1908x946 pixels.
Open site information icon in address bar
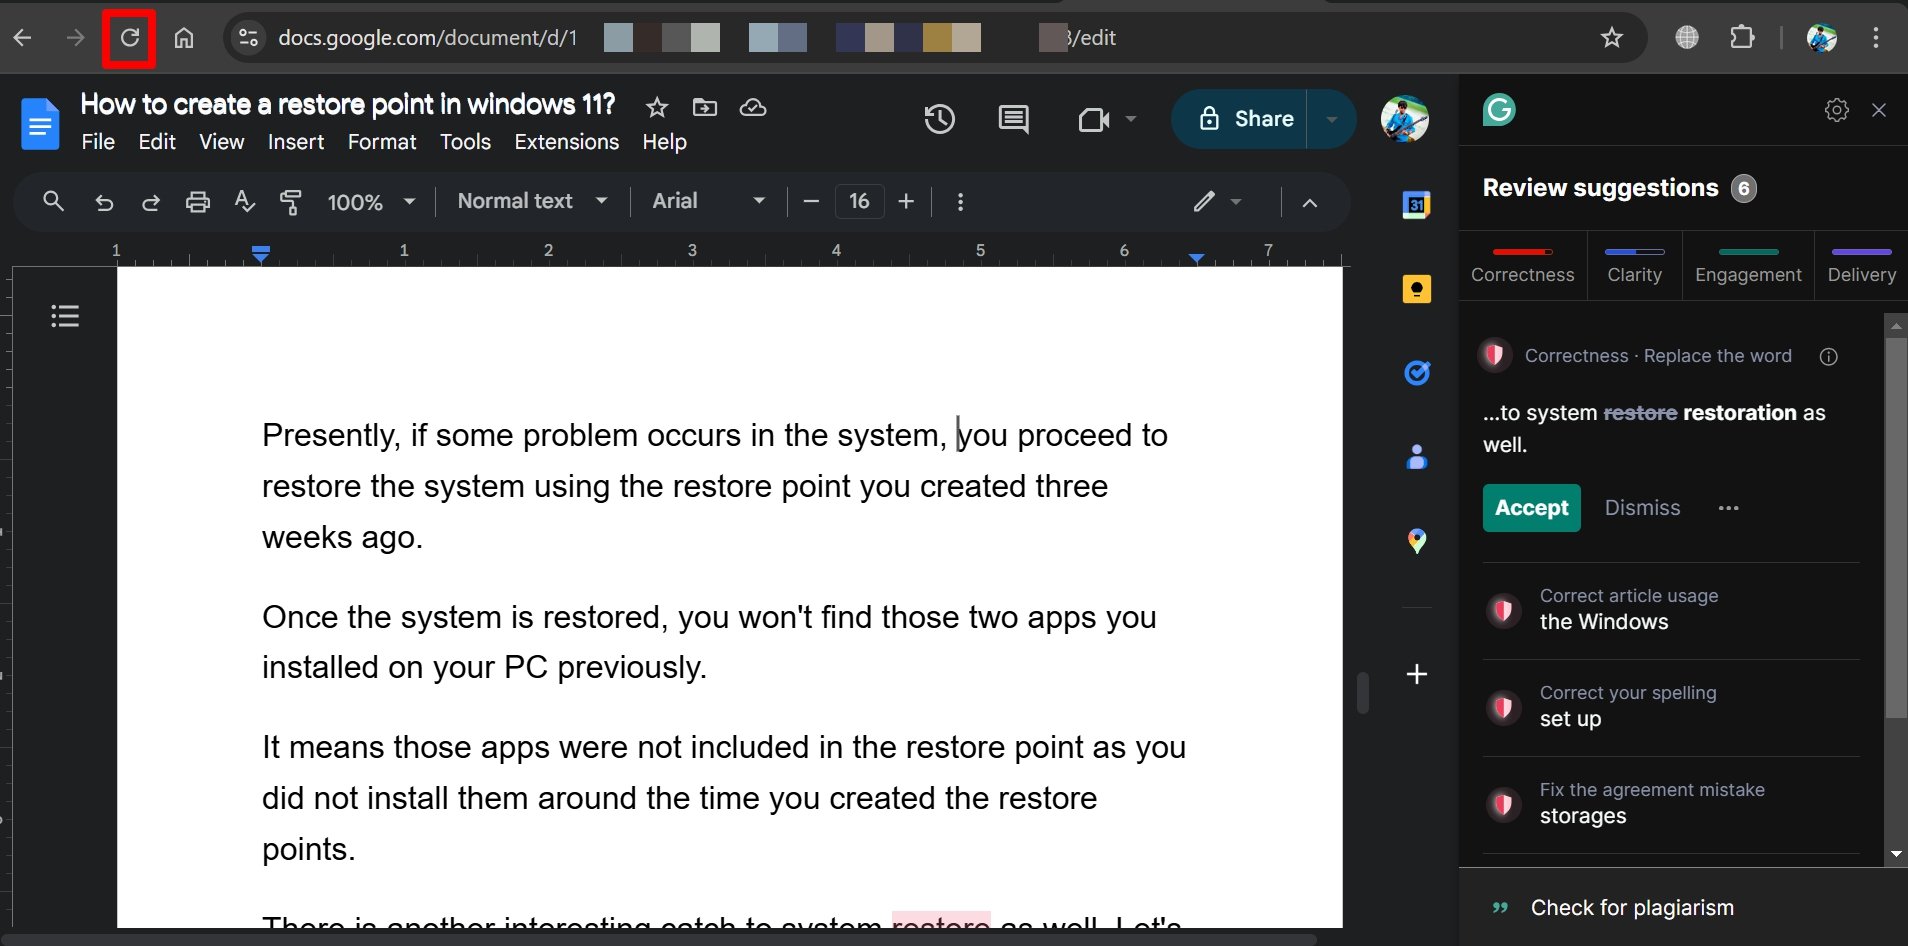click(x=247, y=38)
